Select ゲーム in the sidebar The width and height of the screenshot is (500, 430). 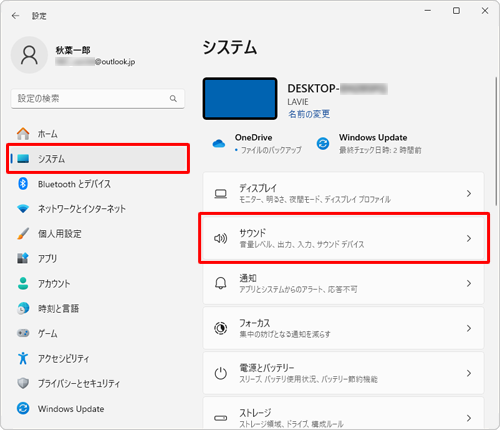pyautogui.click(x=98, y=333)
